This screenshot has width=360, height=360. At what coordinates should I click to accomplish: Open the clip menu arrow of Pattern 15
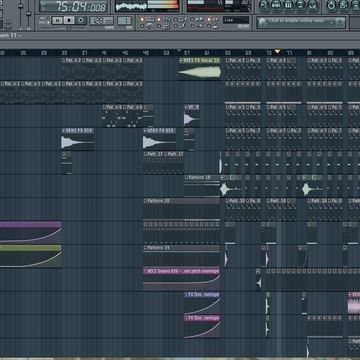146,248
